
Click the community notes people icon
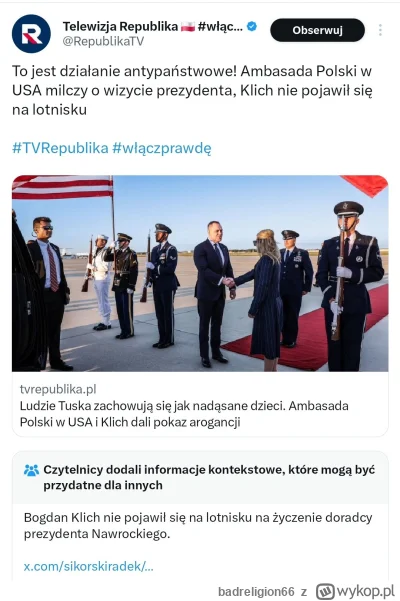[31, 470]
